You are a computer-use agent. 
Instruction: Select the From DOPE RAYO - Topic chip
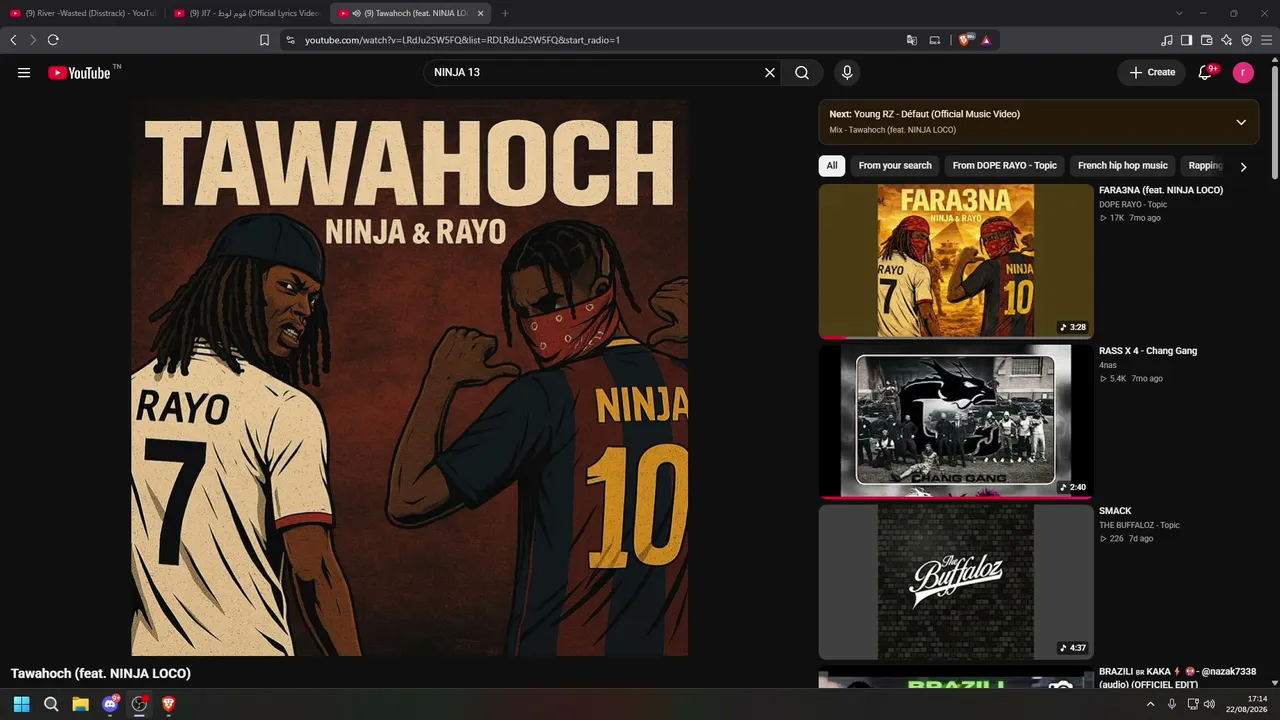1004,166
